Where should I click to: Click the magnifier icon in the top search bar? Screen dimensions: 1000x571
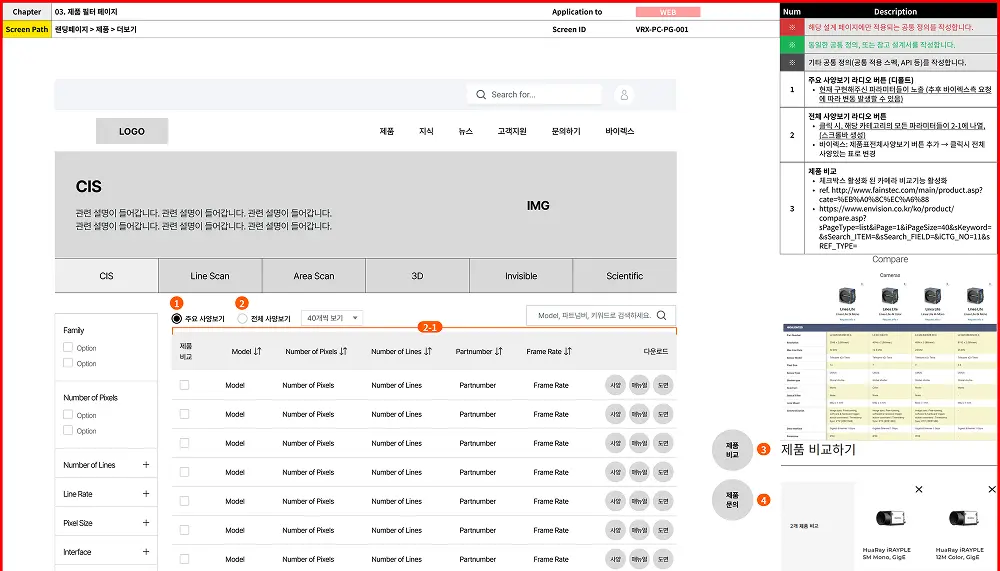[x=482, y=95]
